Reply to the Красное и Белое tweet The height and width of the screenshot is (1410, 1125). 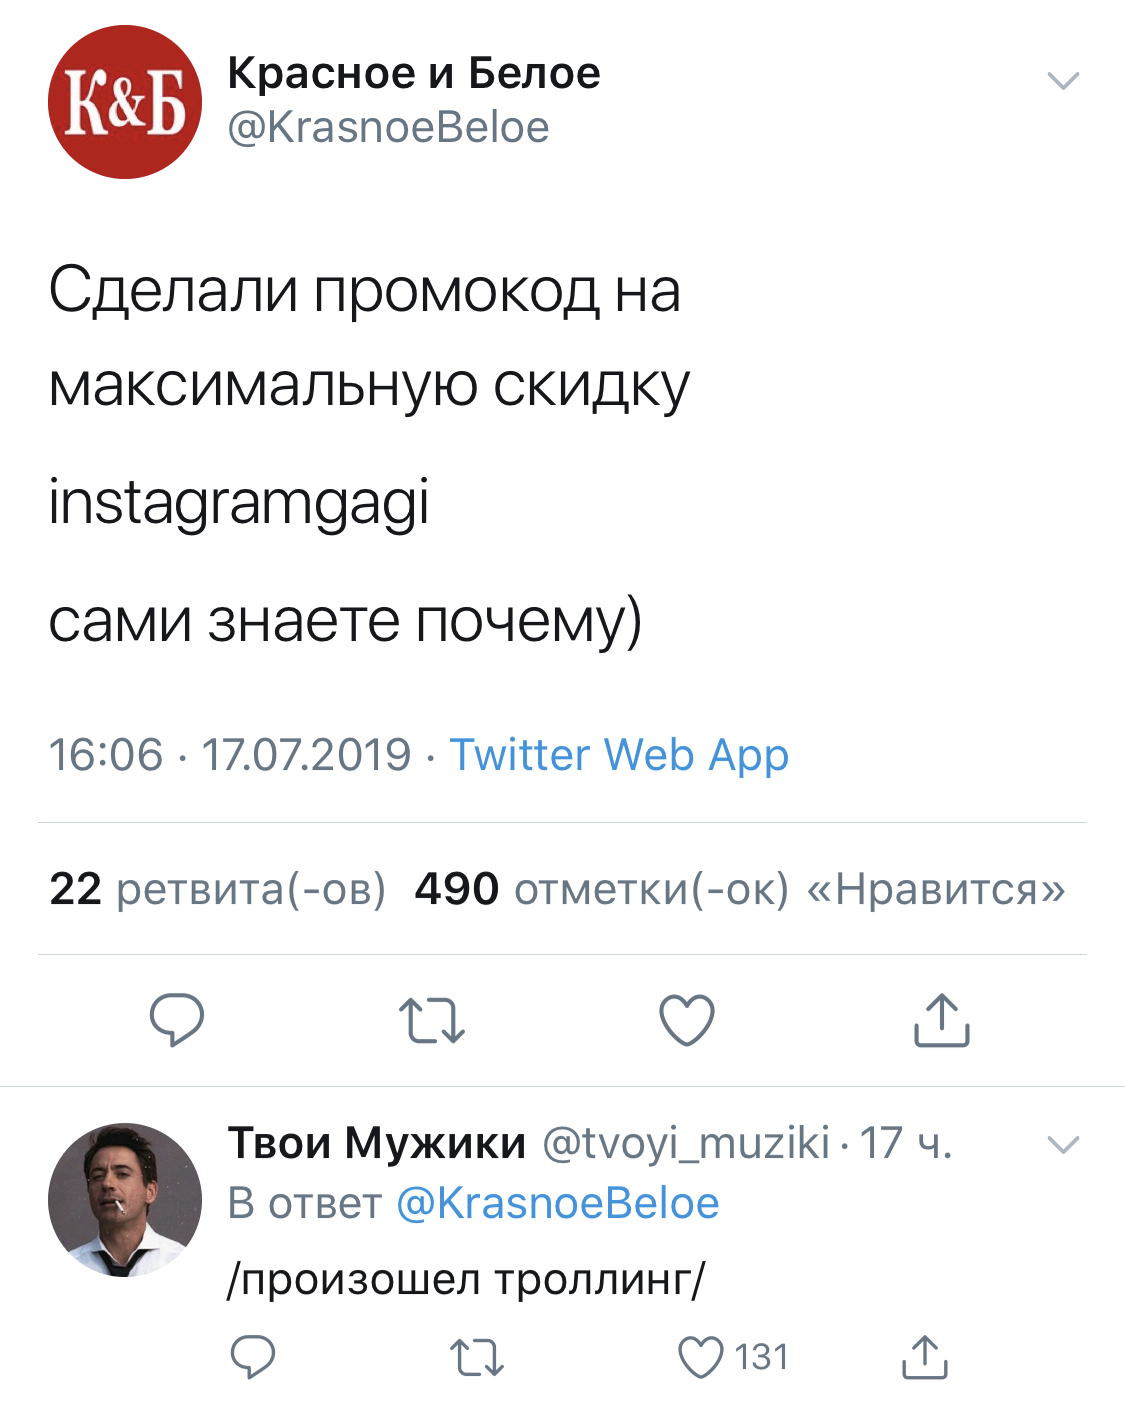pos(177,1019)
